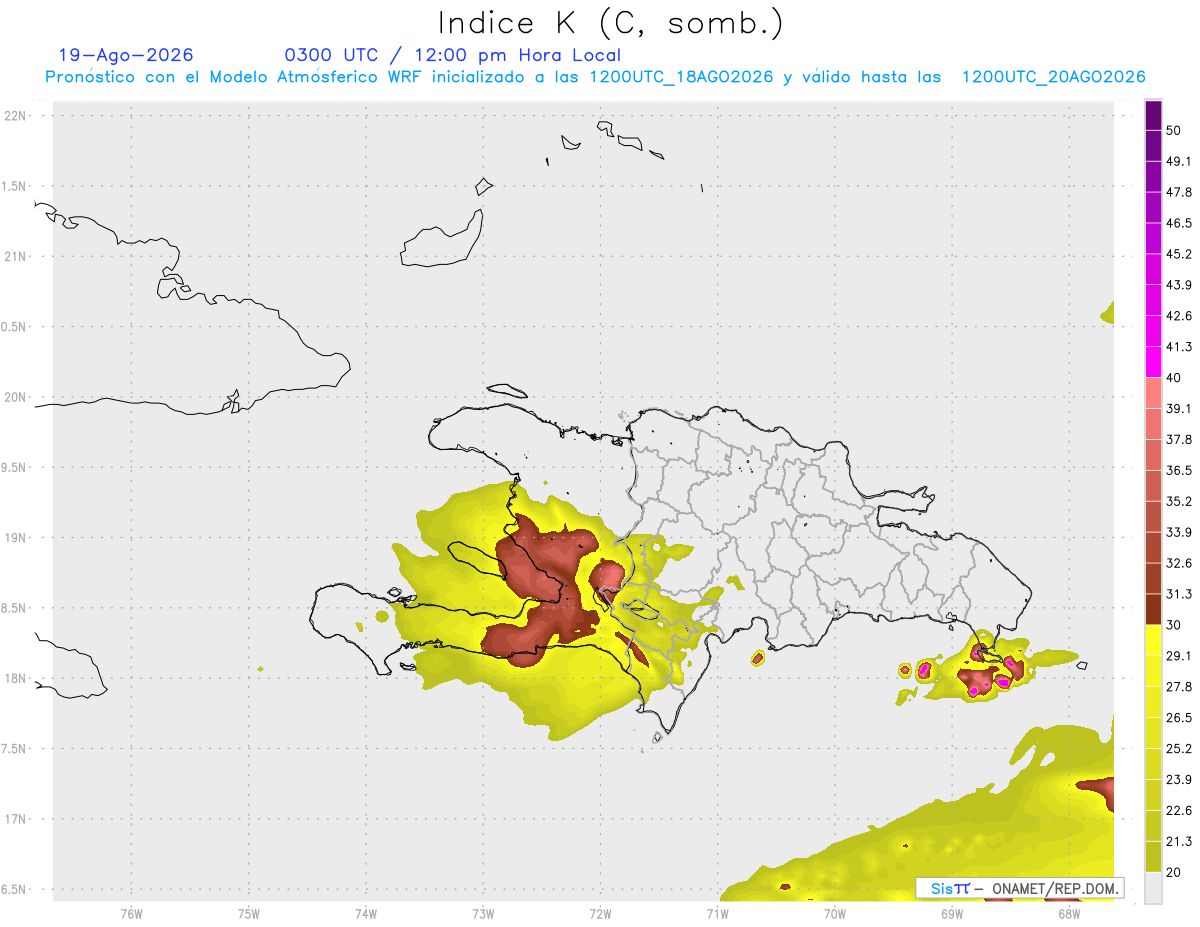Pick the salmon swatch between 39.1 and 40
Image resolution: width=1200 pixels, height=927 pixels.
[1153, 394]
